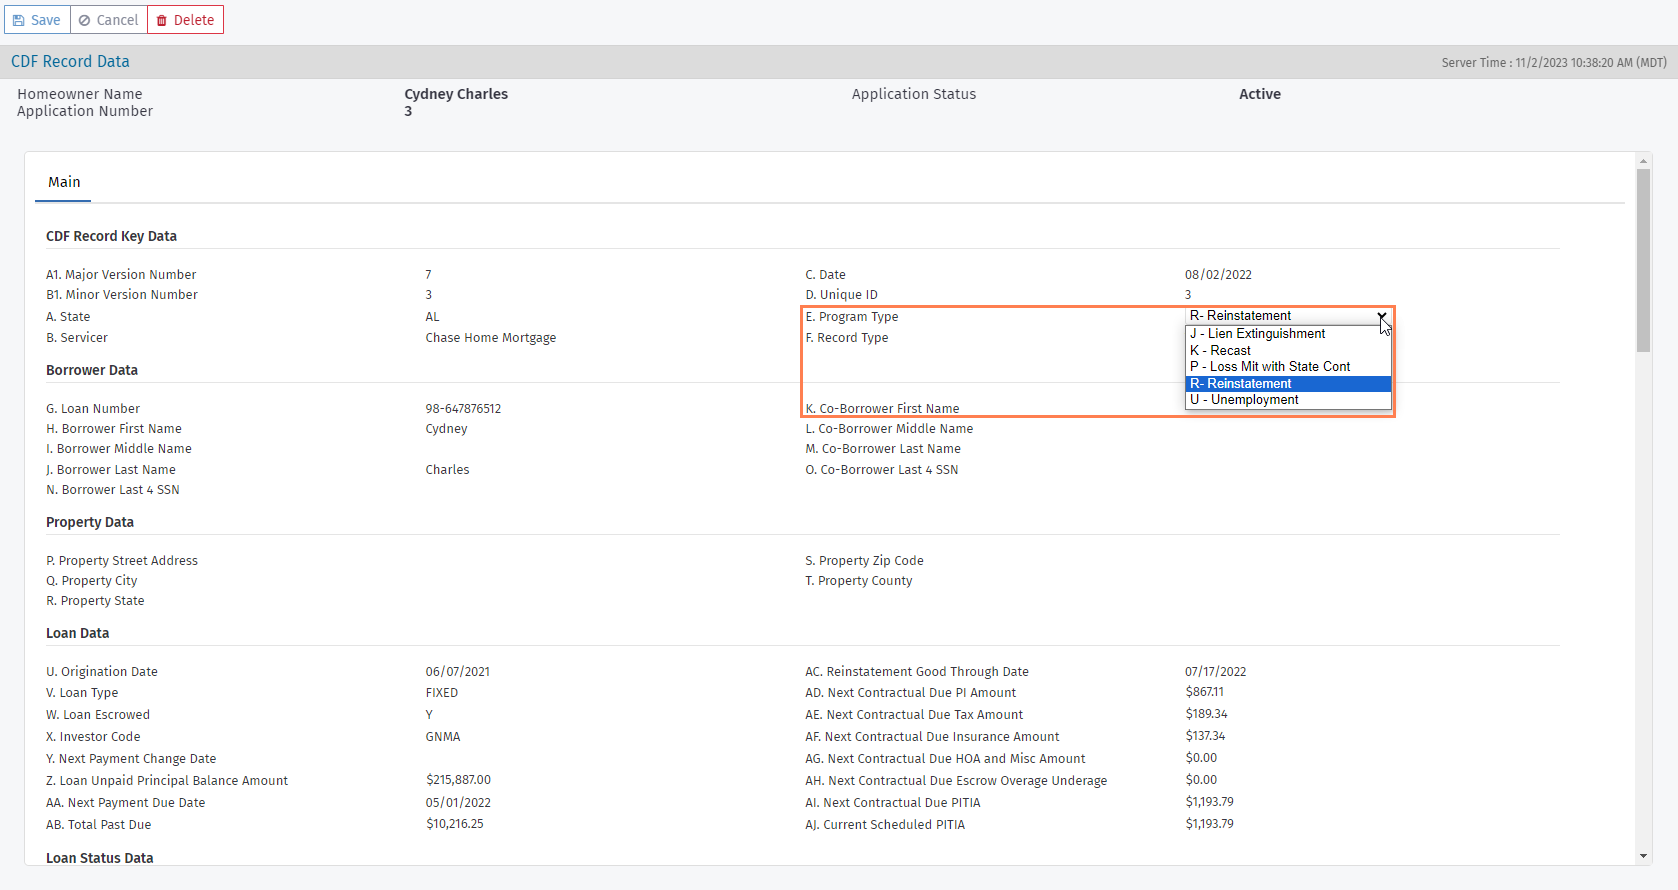Switch to the Main tab
The width and height of the screenshot is (1678, 890).
pyautogui.click(x=64, y=182)
